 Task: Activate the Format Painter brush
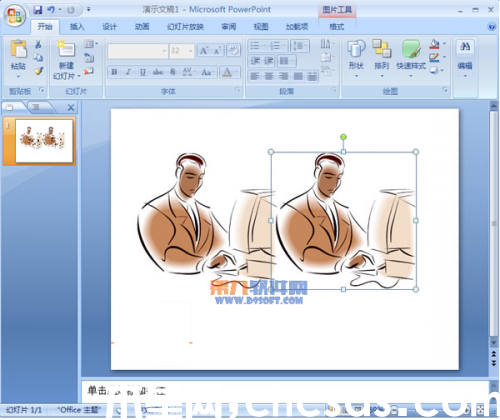[x=39, y=71]
